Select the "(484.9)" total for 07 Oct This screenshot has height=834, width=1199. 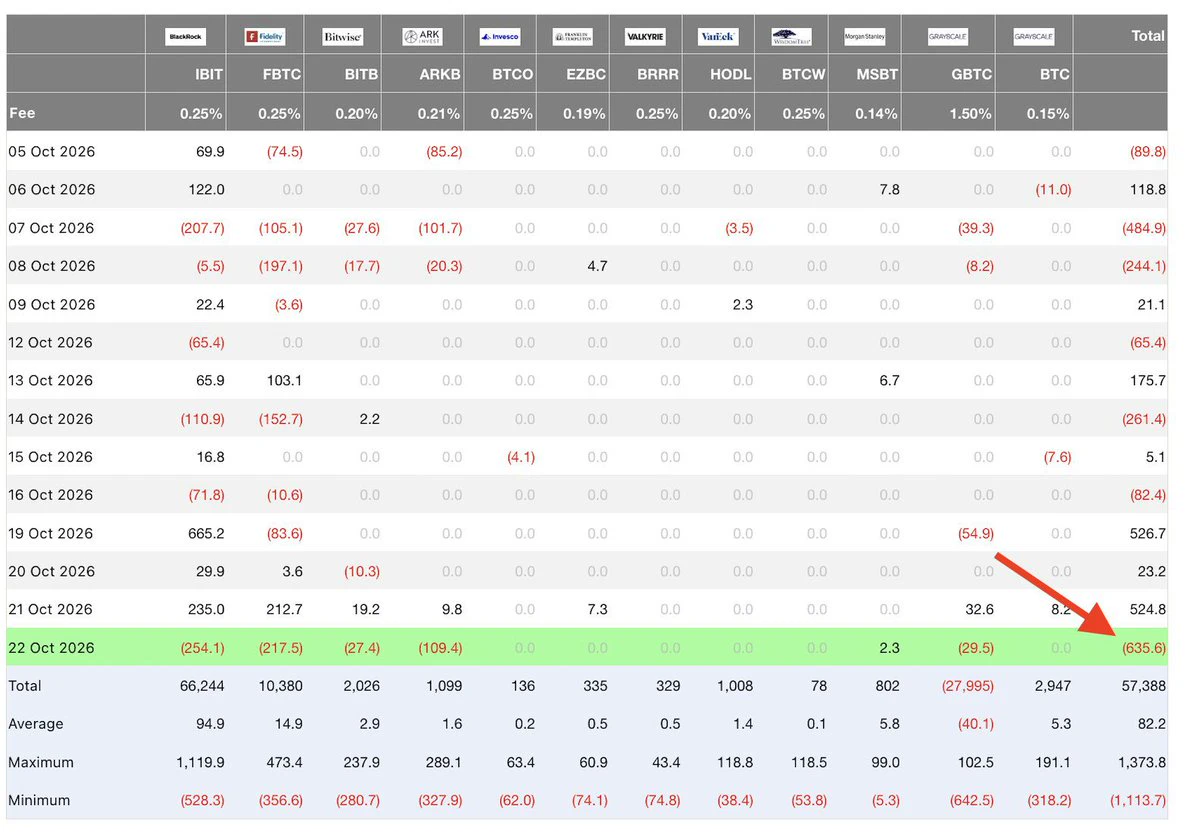(x=1144, y=228)
